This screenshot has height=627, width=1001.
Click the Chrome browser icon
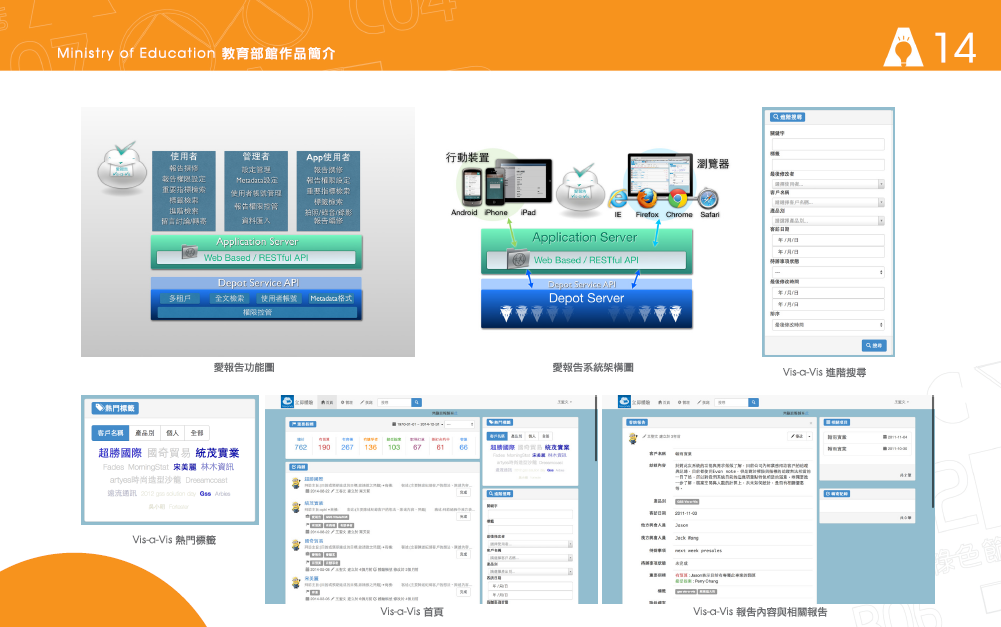678,197
